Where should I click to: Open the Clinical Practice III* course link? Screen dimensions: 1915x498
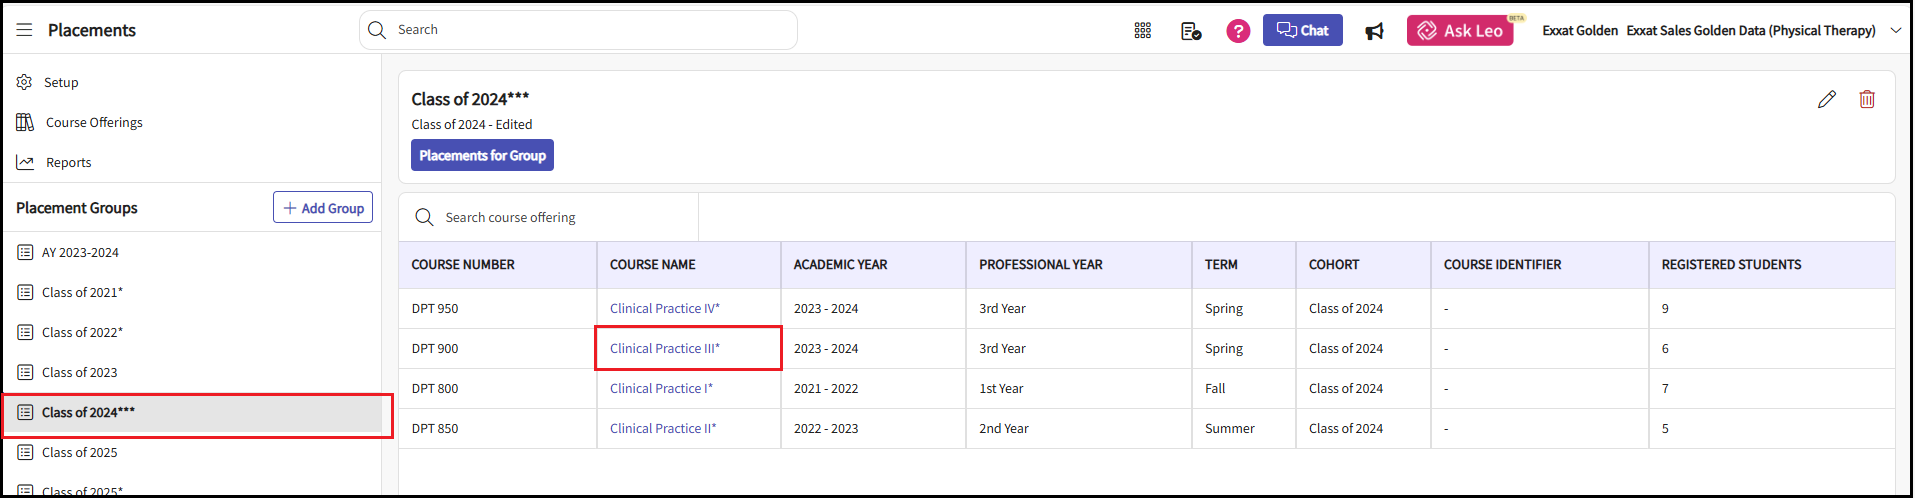click(664, 348)
